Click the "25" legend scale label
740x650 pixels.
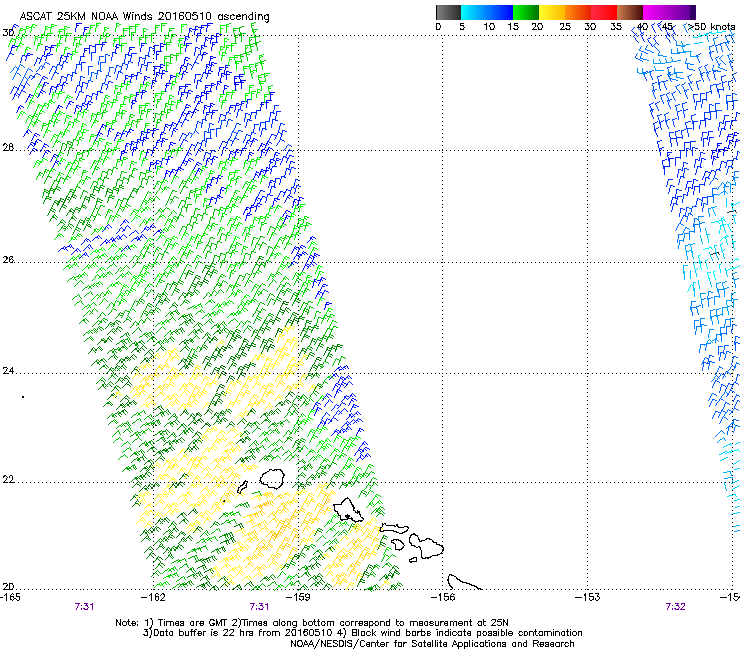click(x=565, y=27)
